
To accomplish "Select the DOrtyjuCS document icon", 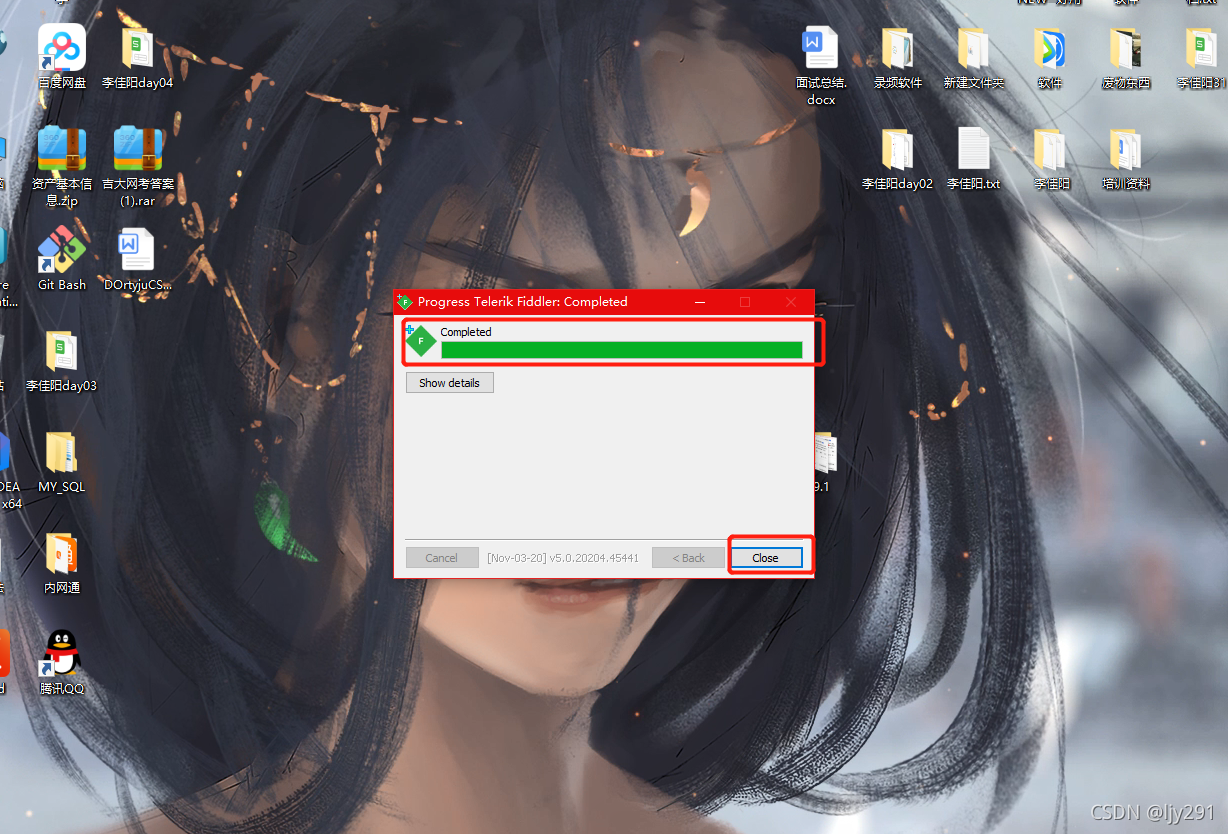I will point(137,258).
